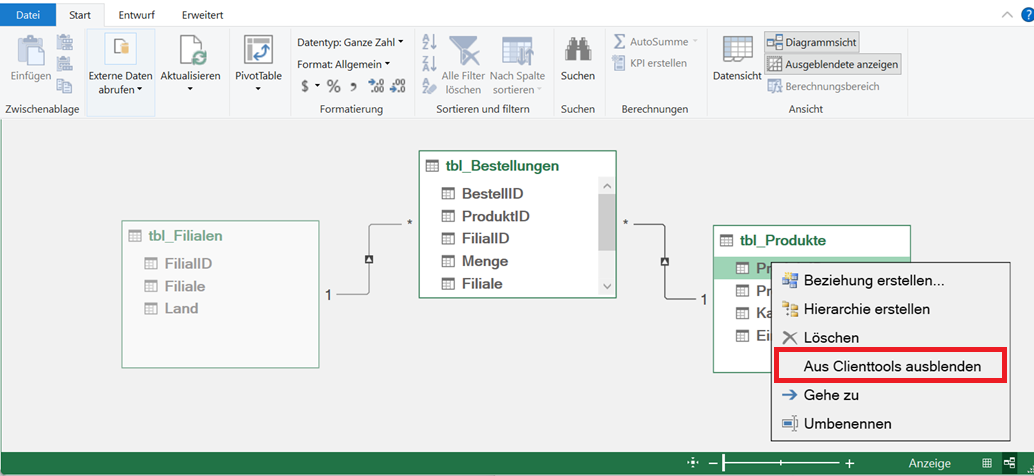1034x476 pixels.
Task: Switch to Erweitert tab
Action: click(x=203, y=14)
